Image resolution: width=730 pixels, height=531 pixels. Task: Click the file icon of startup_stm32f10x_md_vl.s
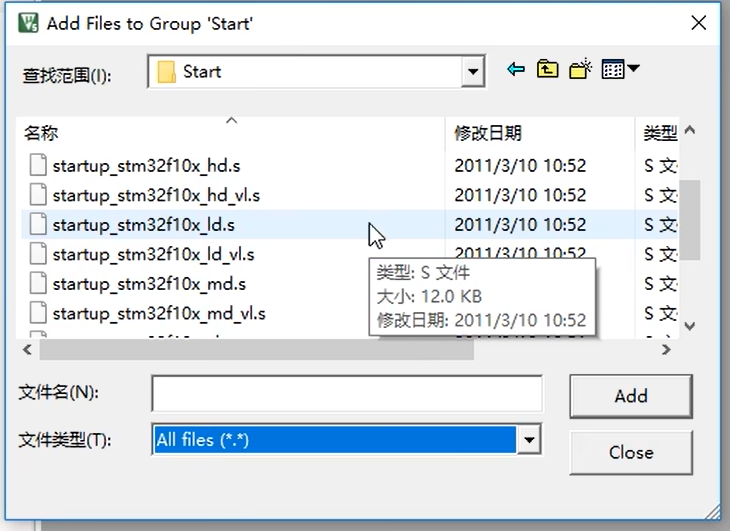click(38, 313)
